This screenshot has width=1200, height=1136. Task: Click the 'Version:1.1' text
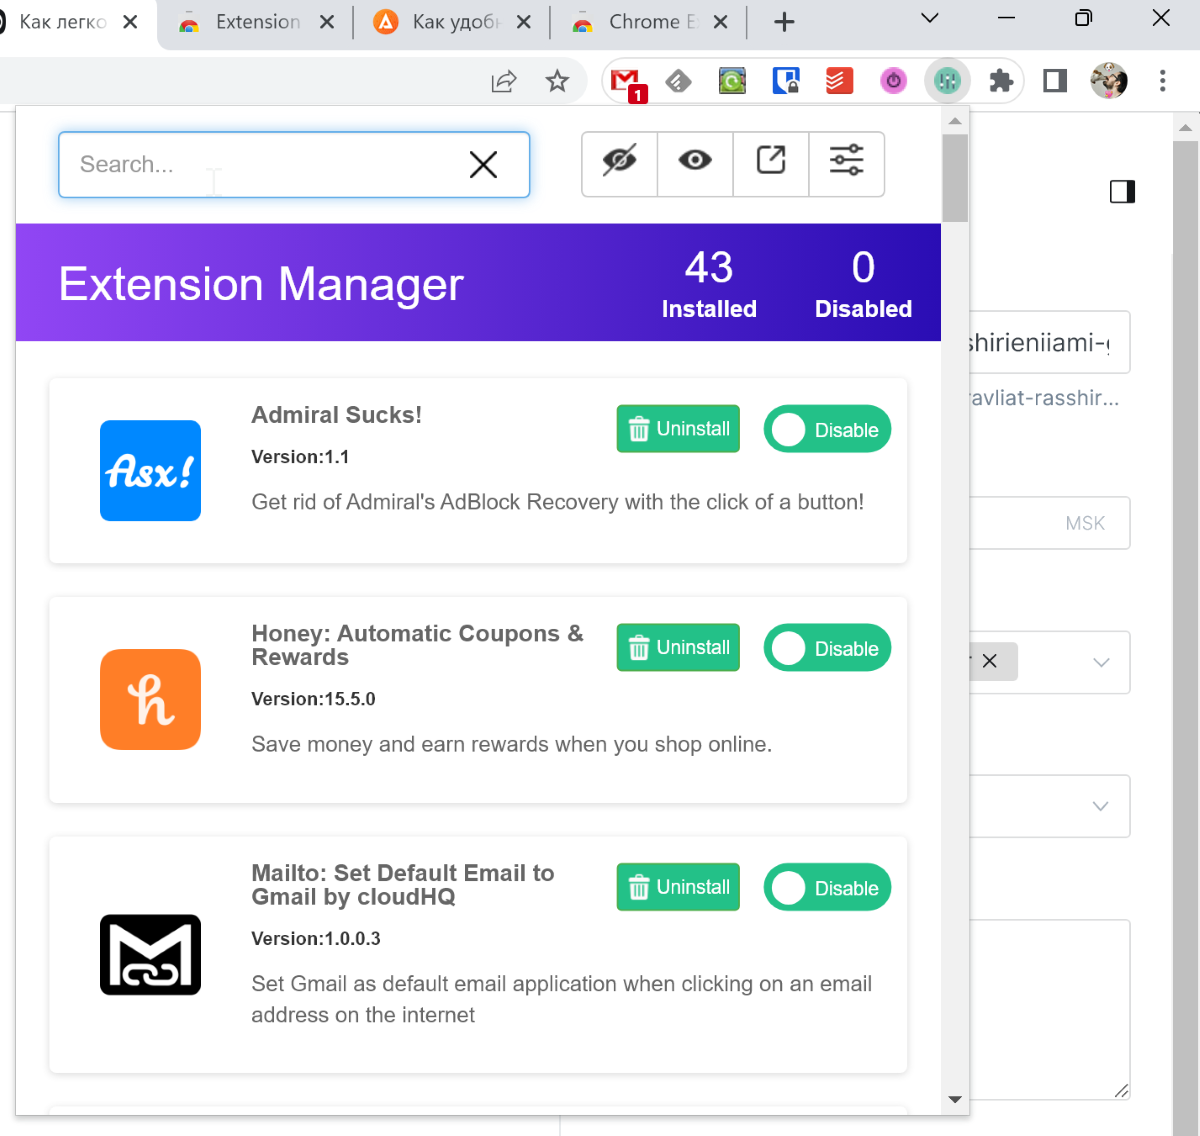click(x=300, y=457)
